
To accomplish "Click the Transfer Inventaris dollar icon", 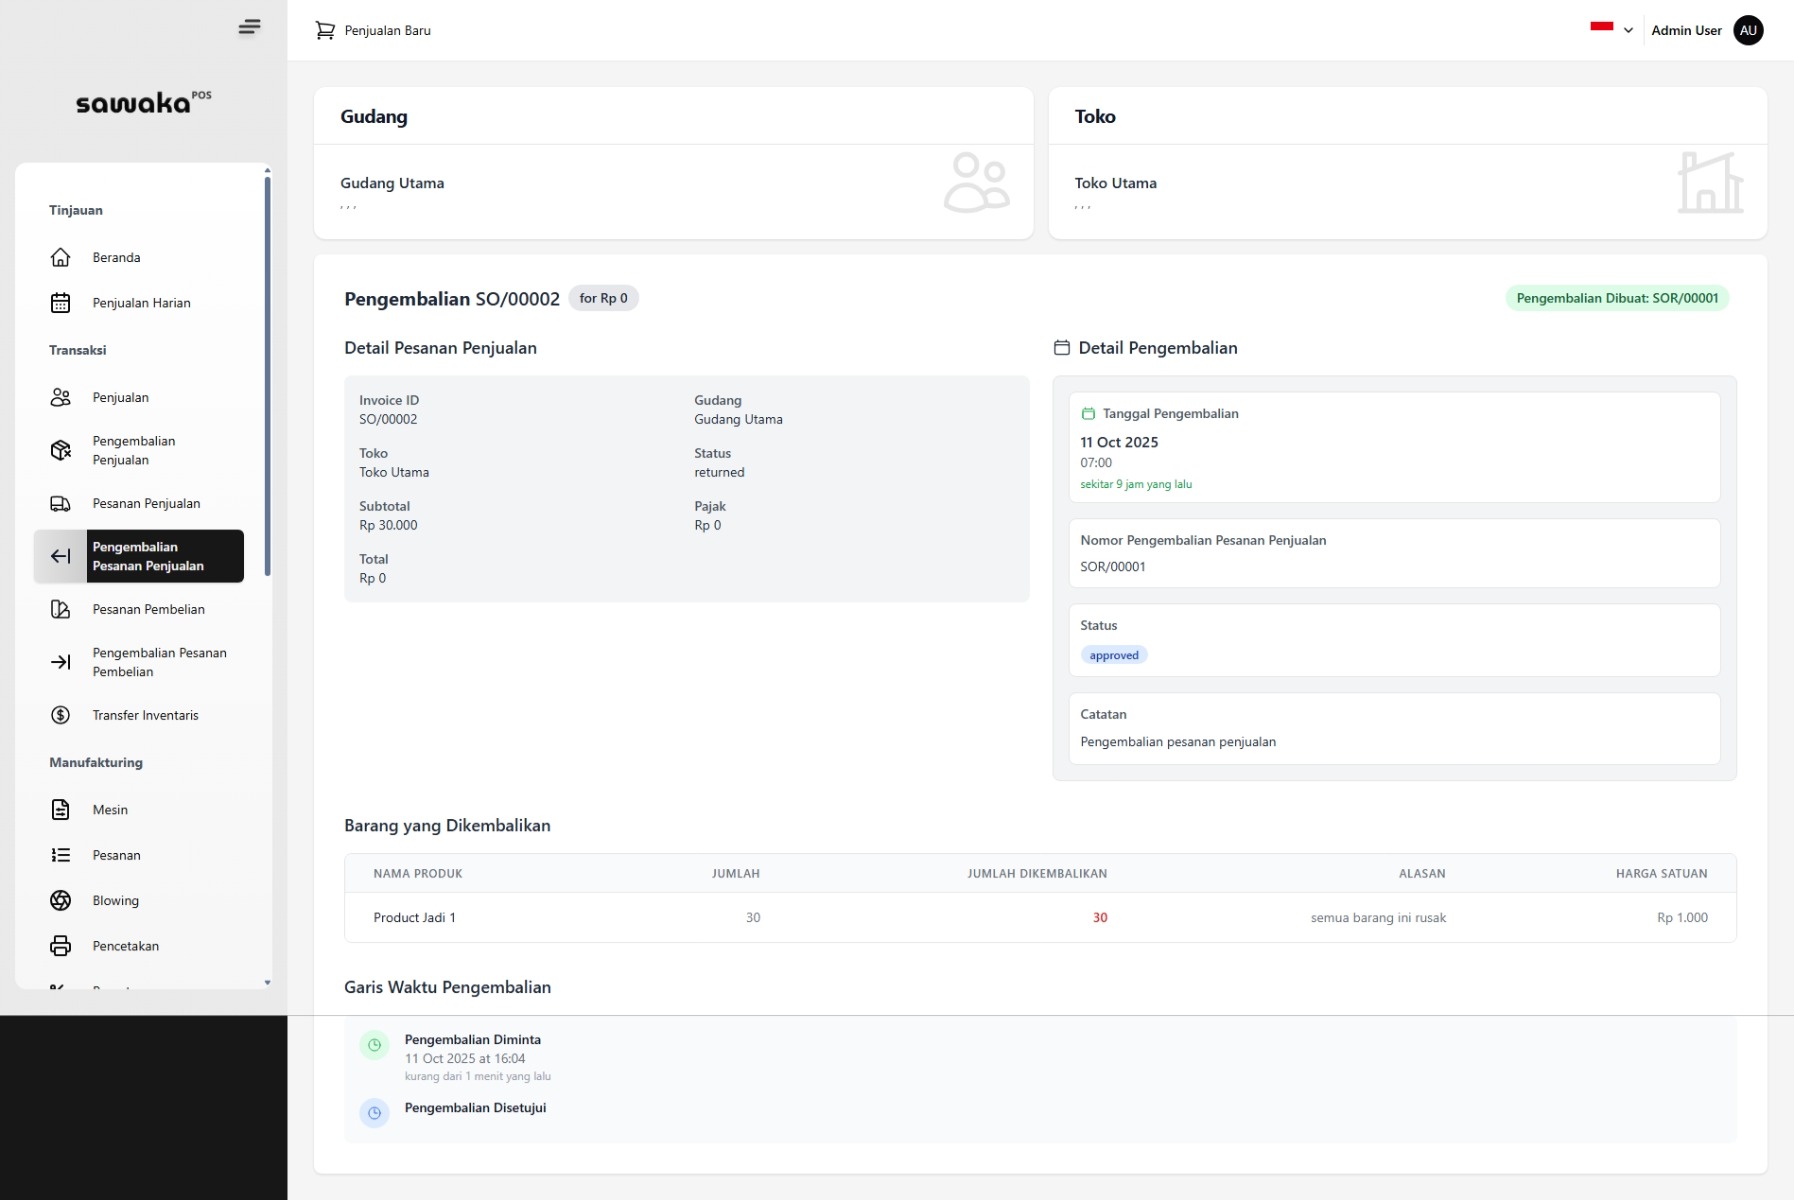I will tap(61, 715).
